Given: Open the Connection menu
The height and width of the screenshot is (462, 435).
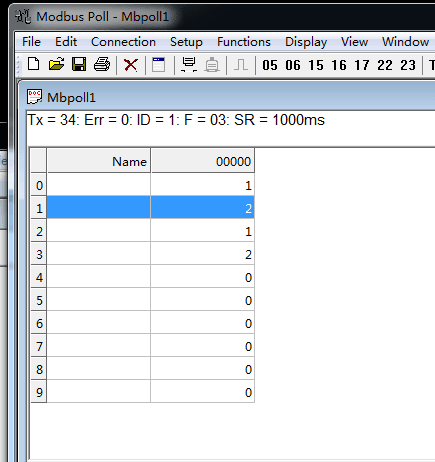Looking at the screenshot, I should click(x=123, y=42).
